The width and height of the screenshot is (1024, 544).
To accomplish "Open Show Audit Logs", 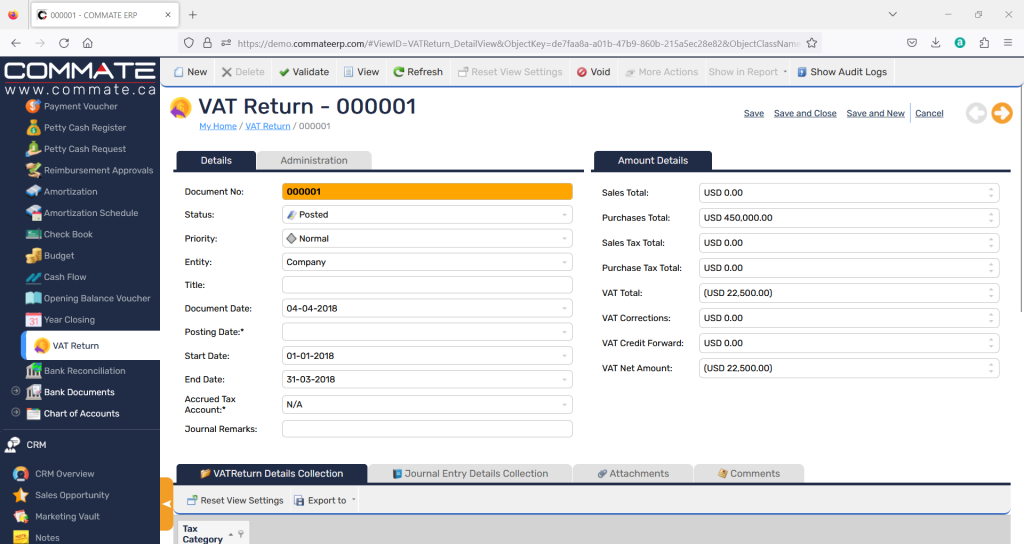I will point(841,72).
